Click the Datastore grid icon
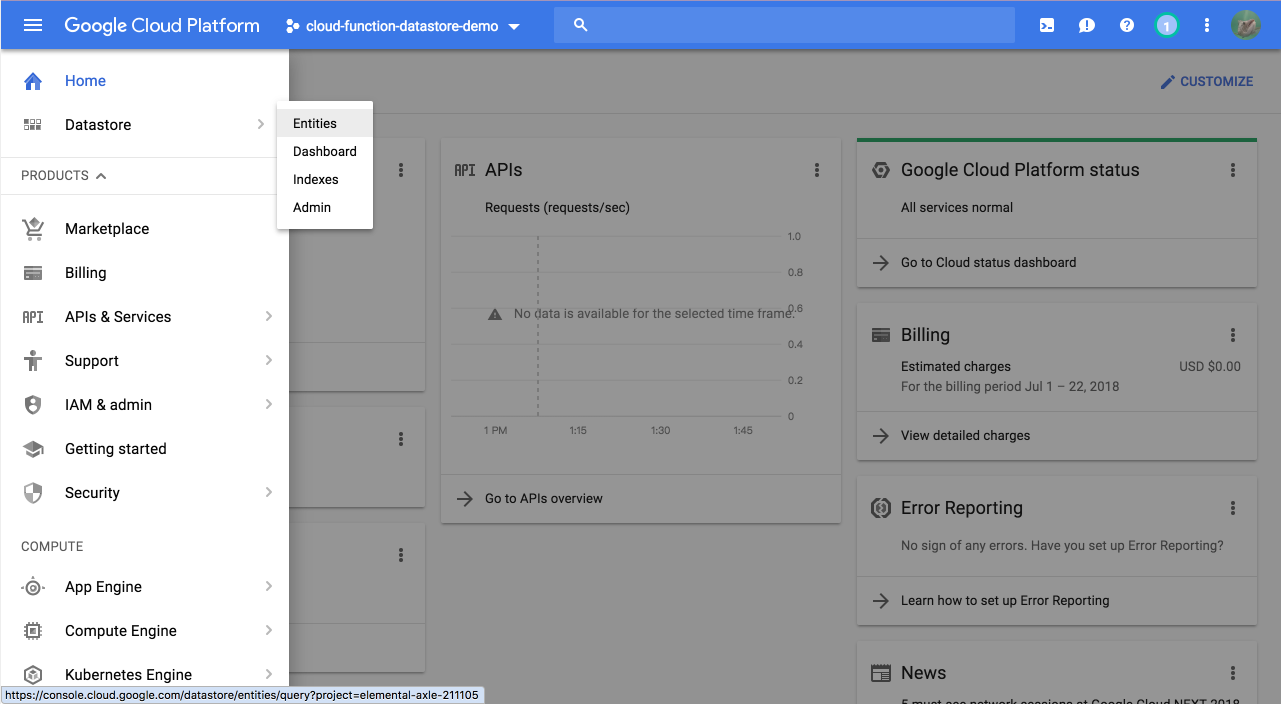The height and width of the screenshot is (704, 1281). pos(33,125)
